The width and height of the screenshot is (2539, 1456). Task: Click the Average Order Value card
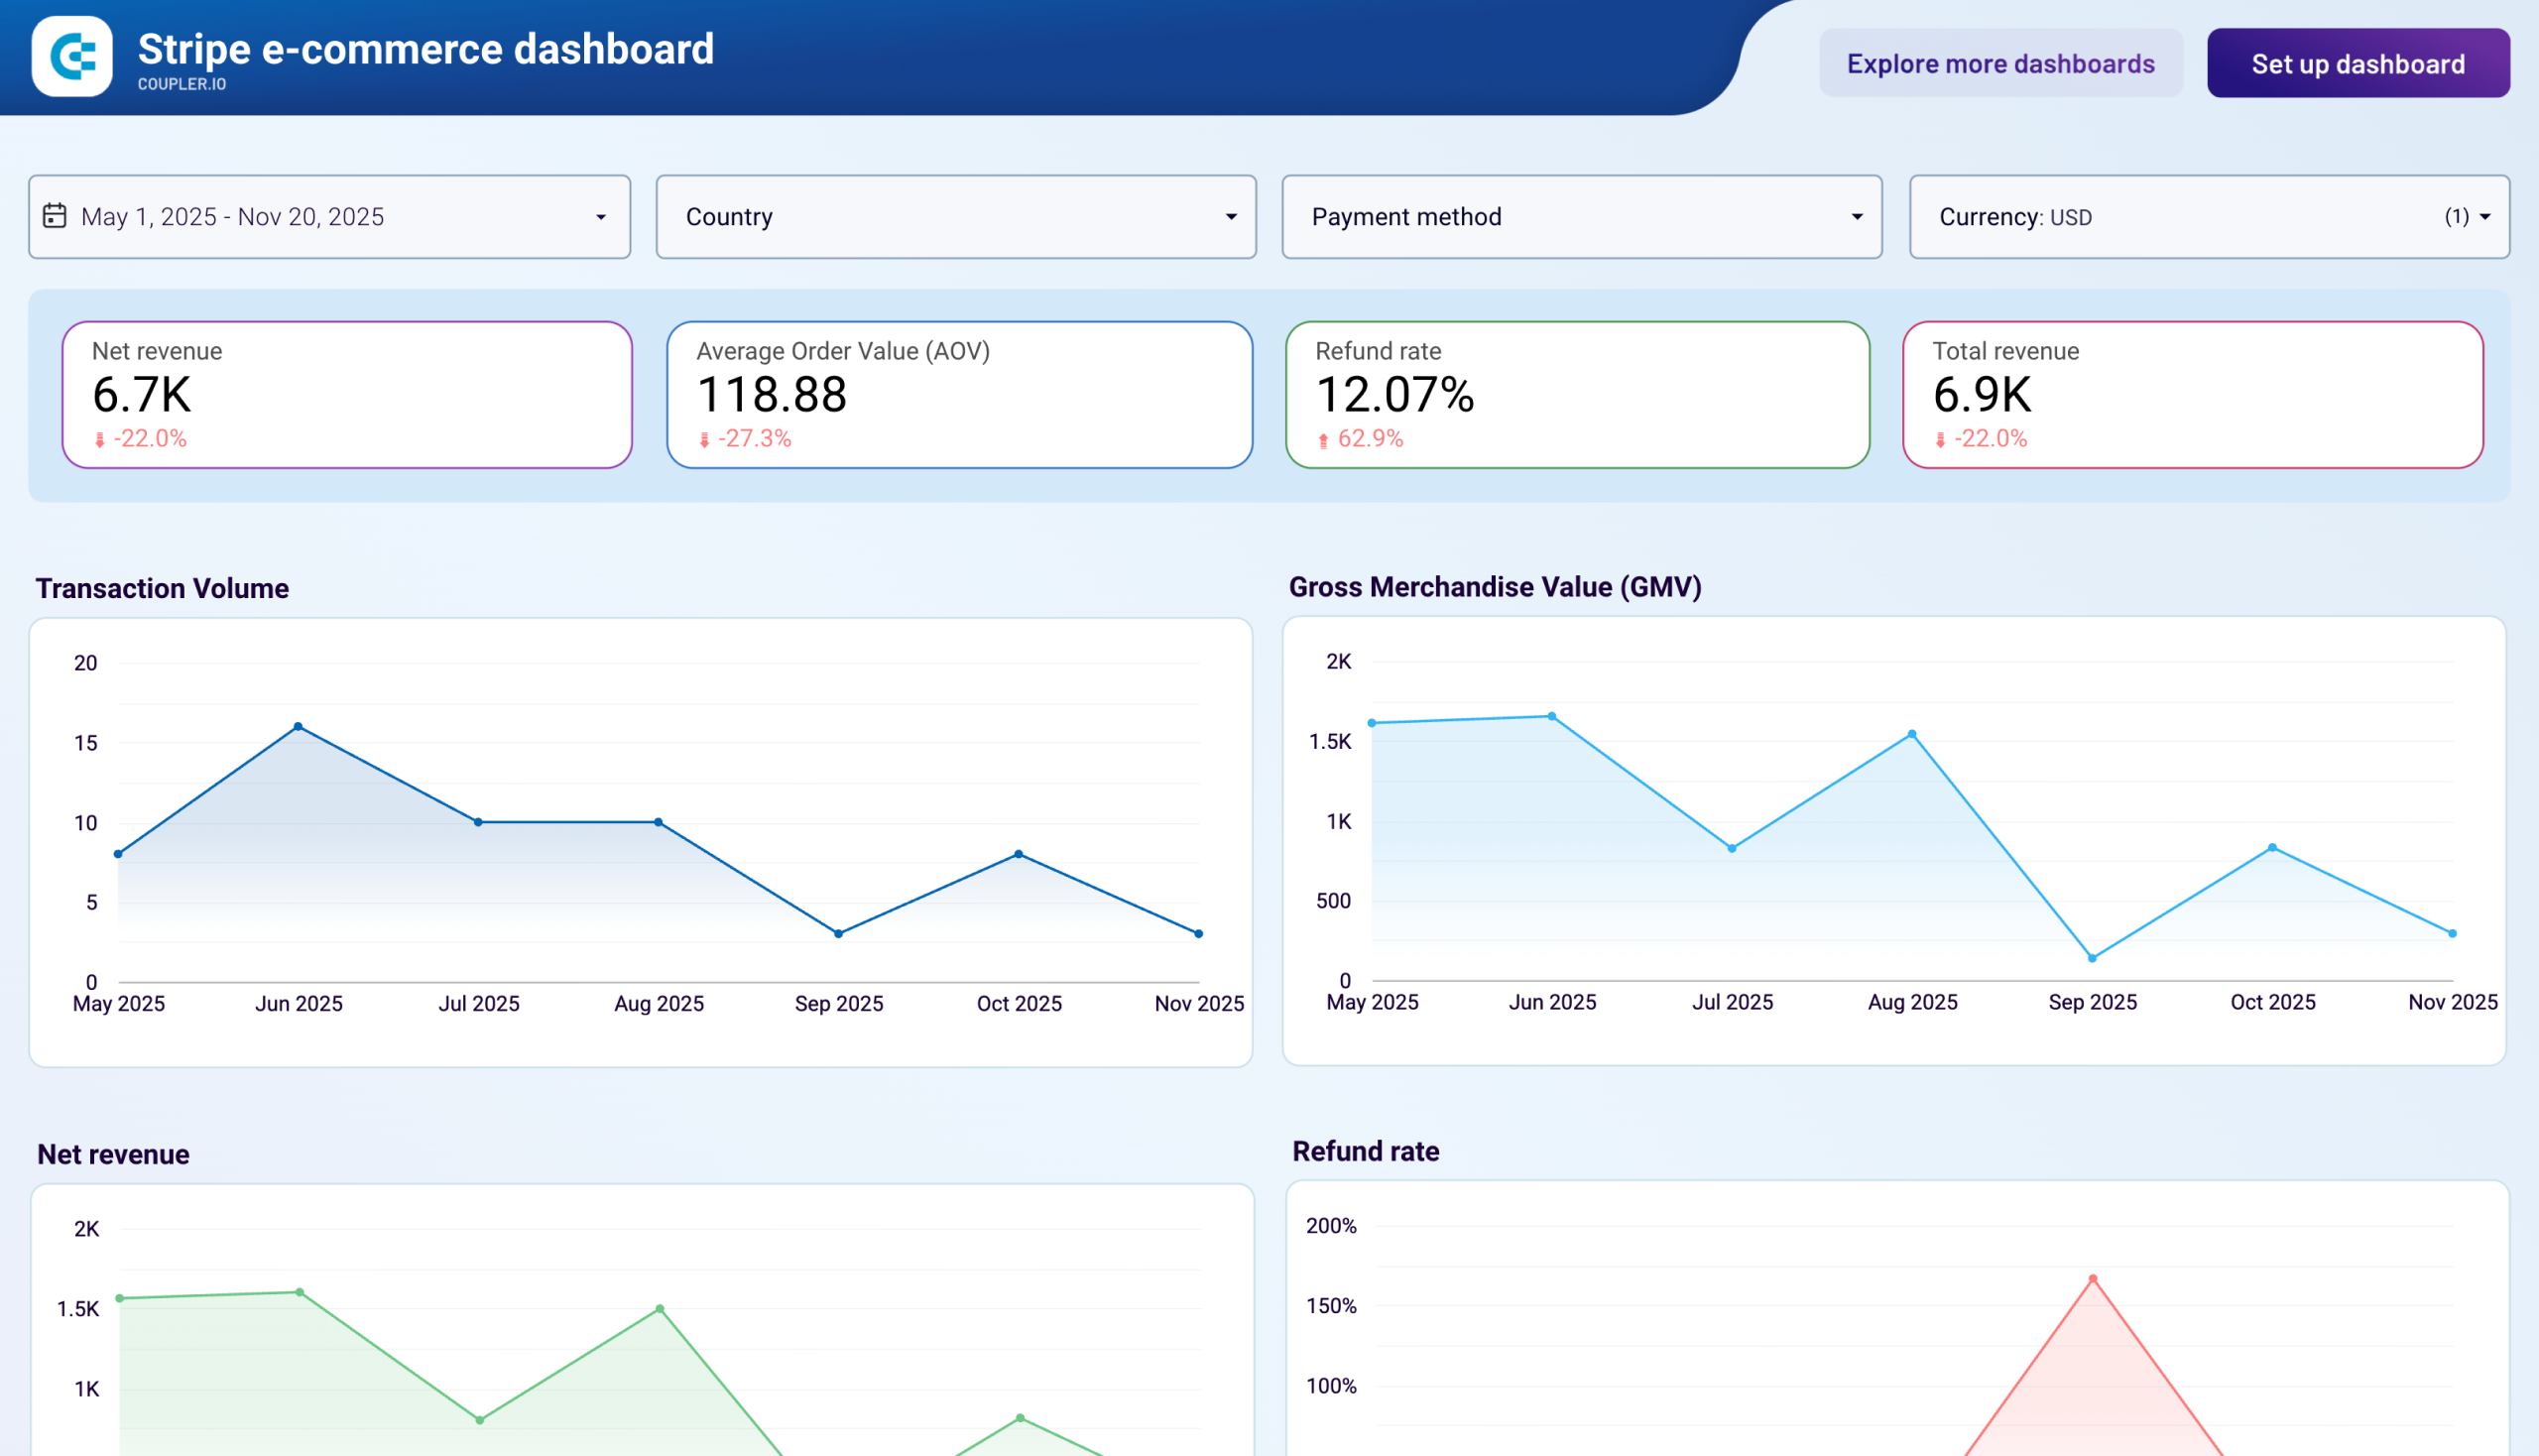point(960,394)
